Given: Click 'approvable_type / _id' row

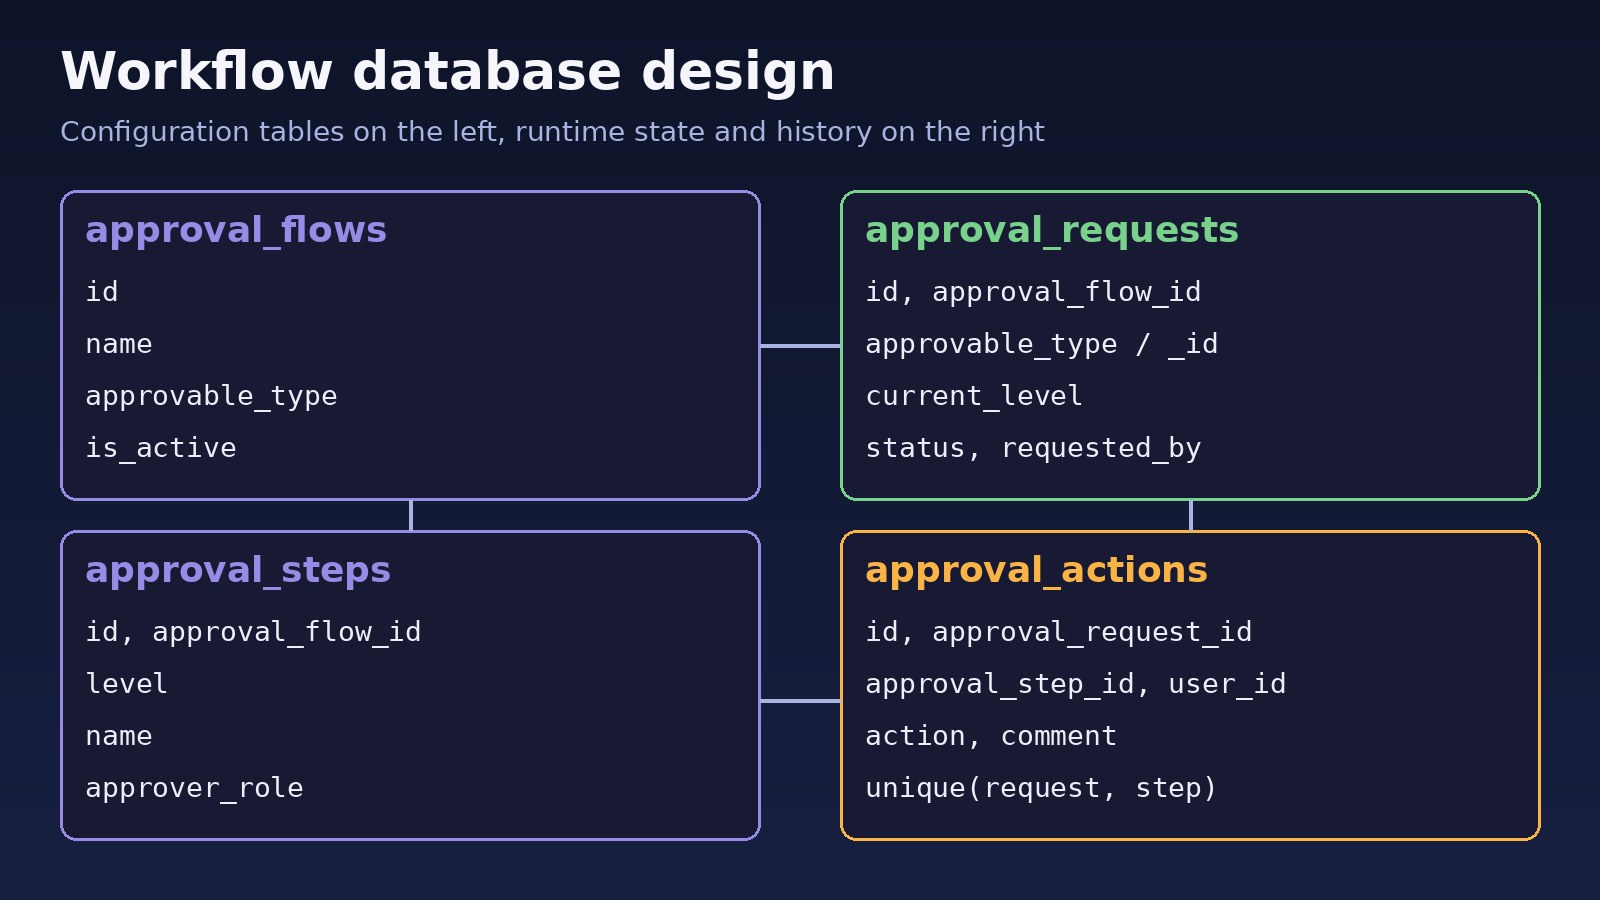Looking at the screenshot, I should (1042, 345).
